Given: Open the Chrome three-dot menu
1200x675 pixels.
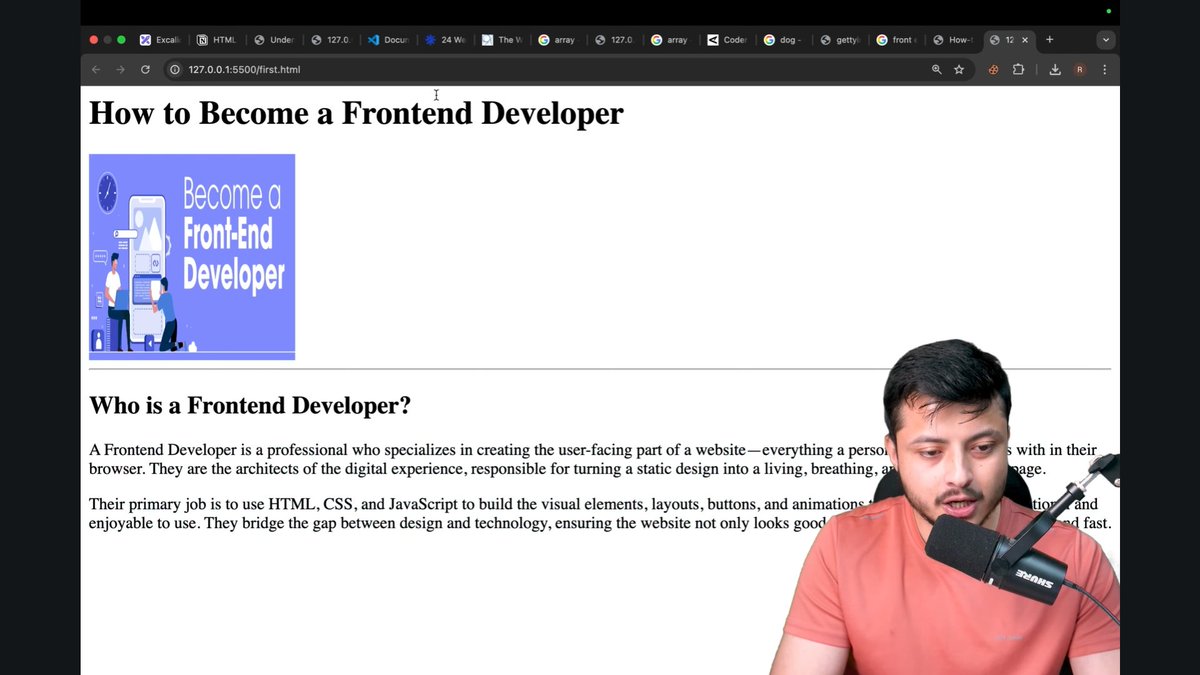Looking at the screenshot, I should coord(1104,69).
